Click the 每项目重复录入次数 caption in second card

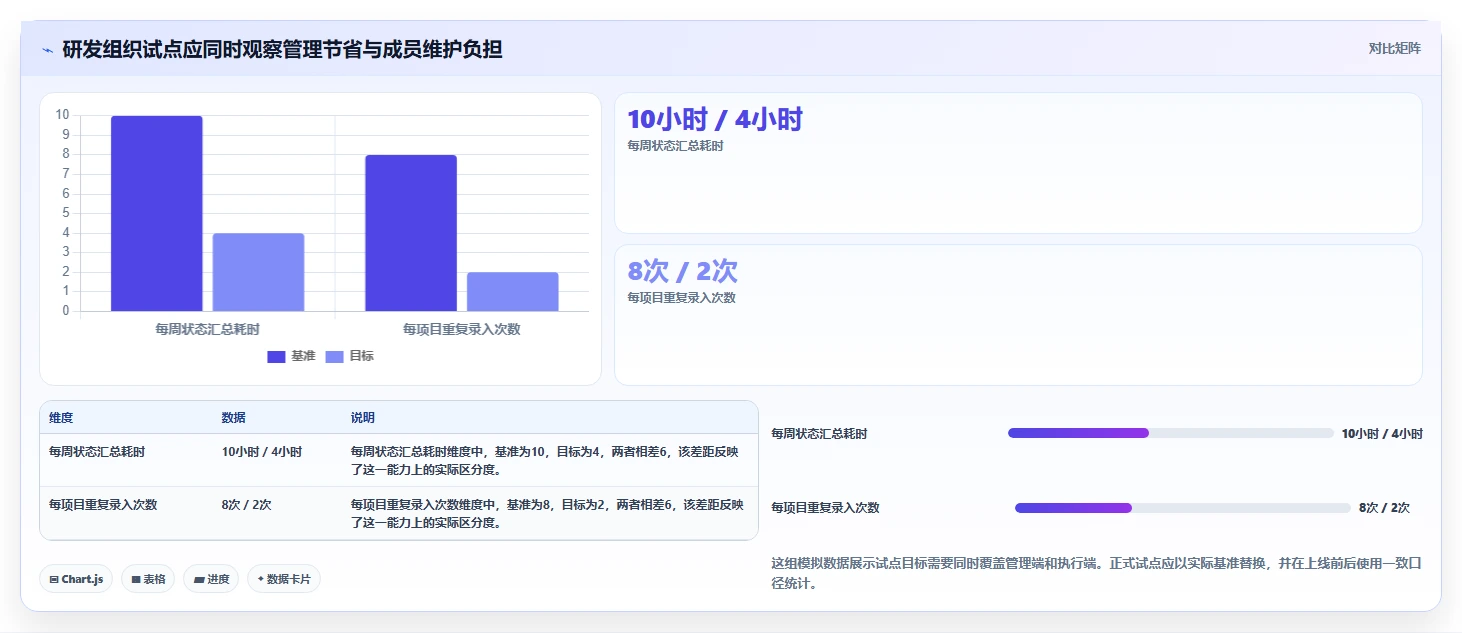click(681, 298)
